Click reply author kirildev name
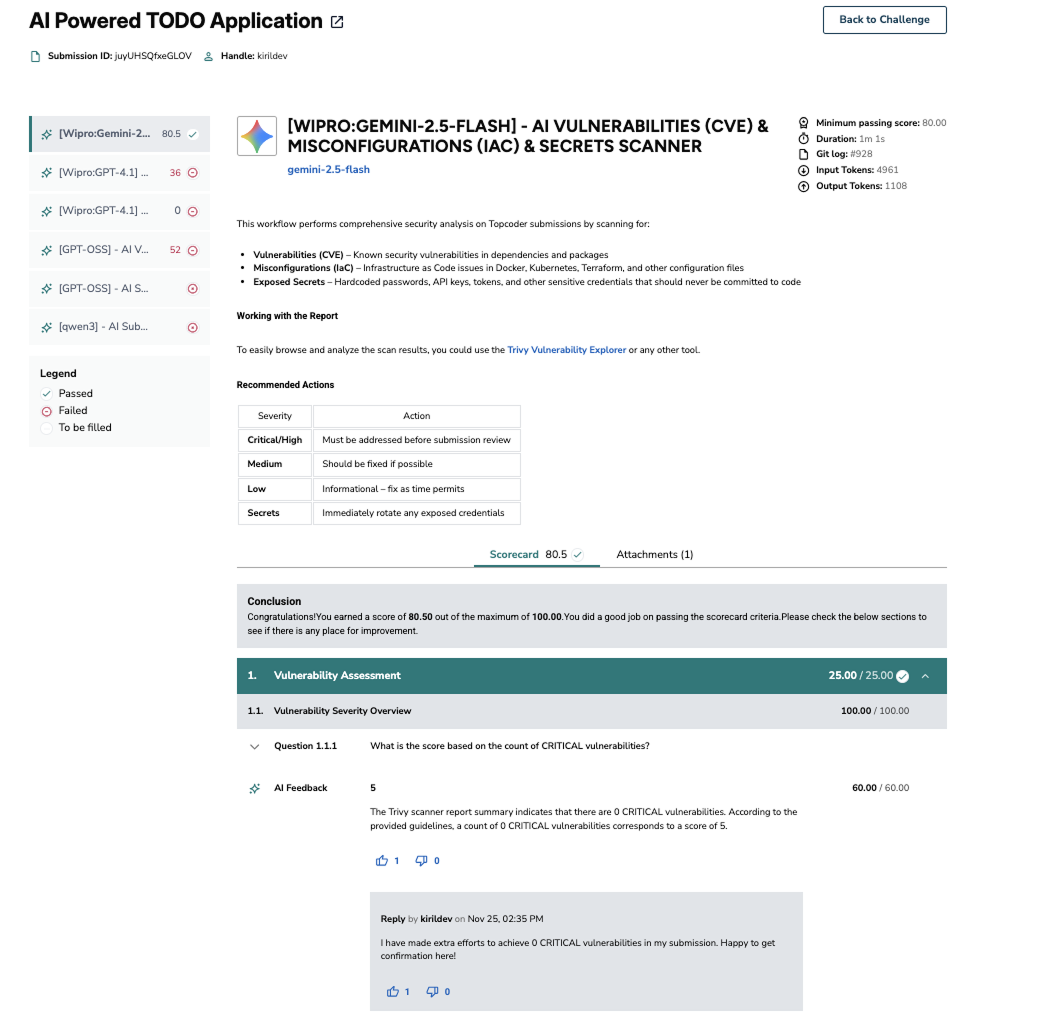1042x1024 pixels. tap(436, 919)
